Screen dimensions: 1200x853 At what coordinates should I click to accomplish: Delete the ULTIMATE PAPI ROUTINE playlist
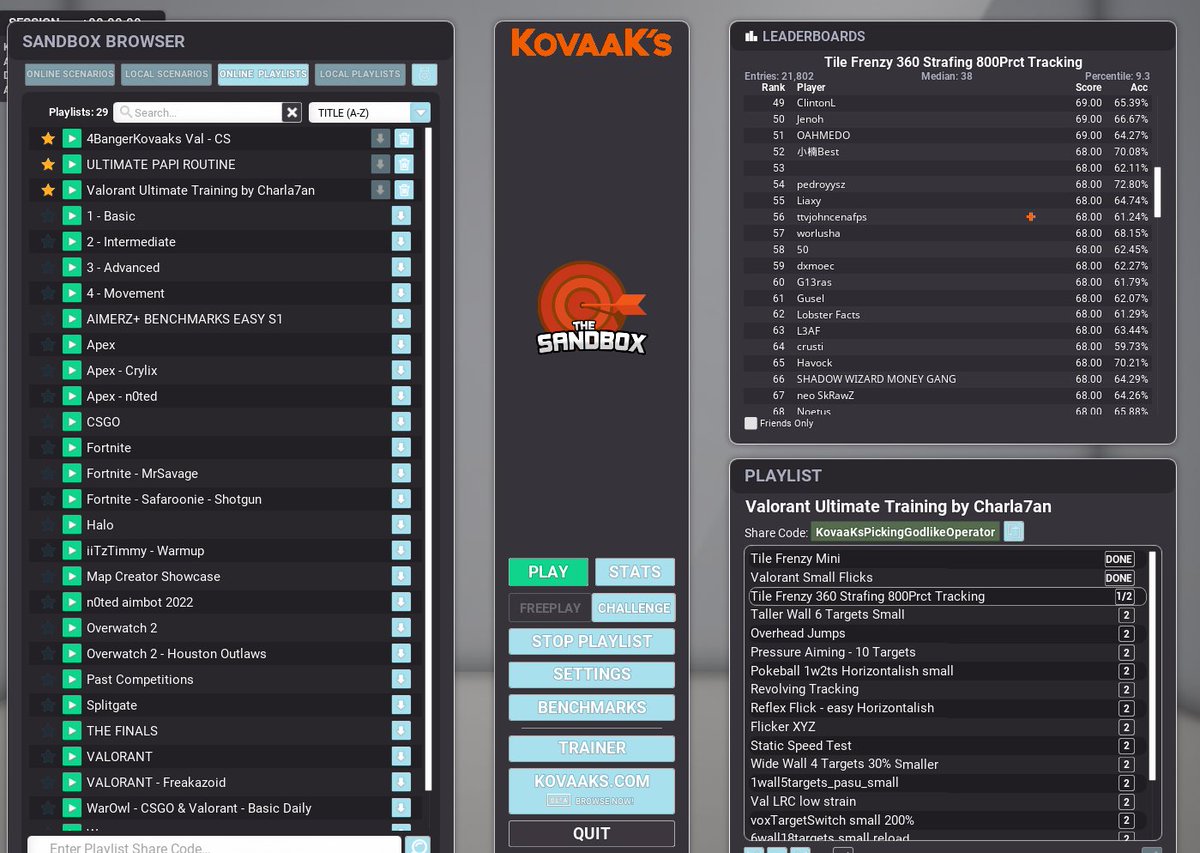click(403, 164)
